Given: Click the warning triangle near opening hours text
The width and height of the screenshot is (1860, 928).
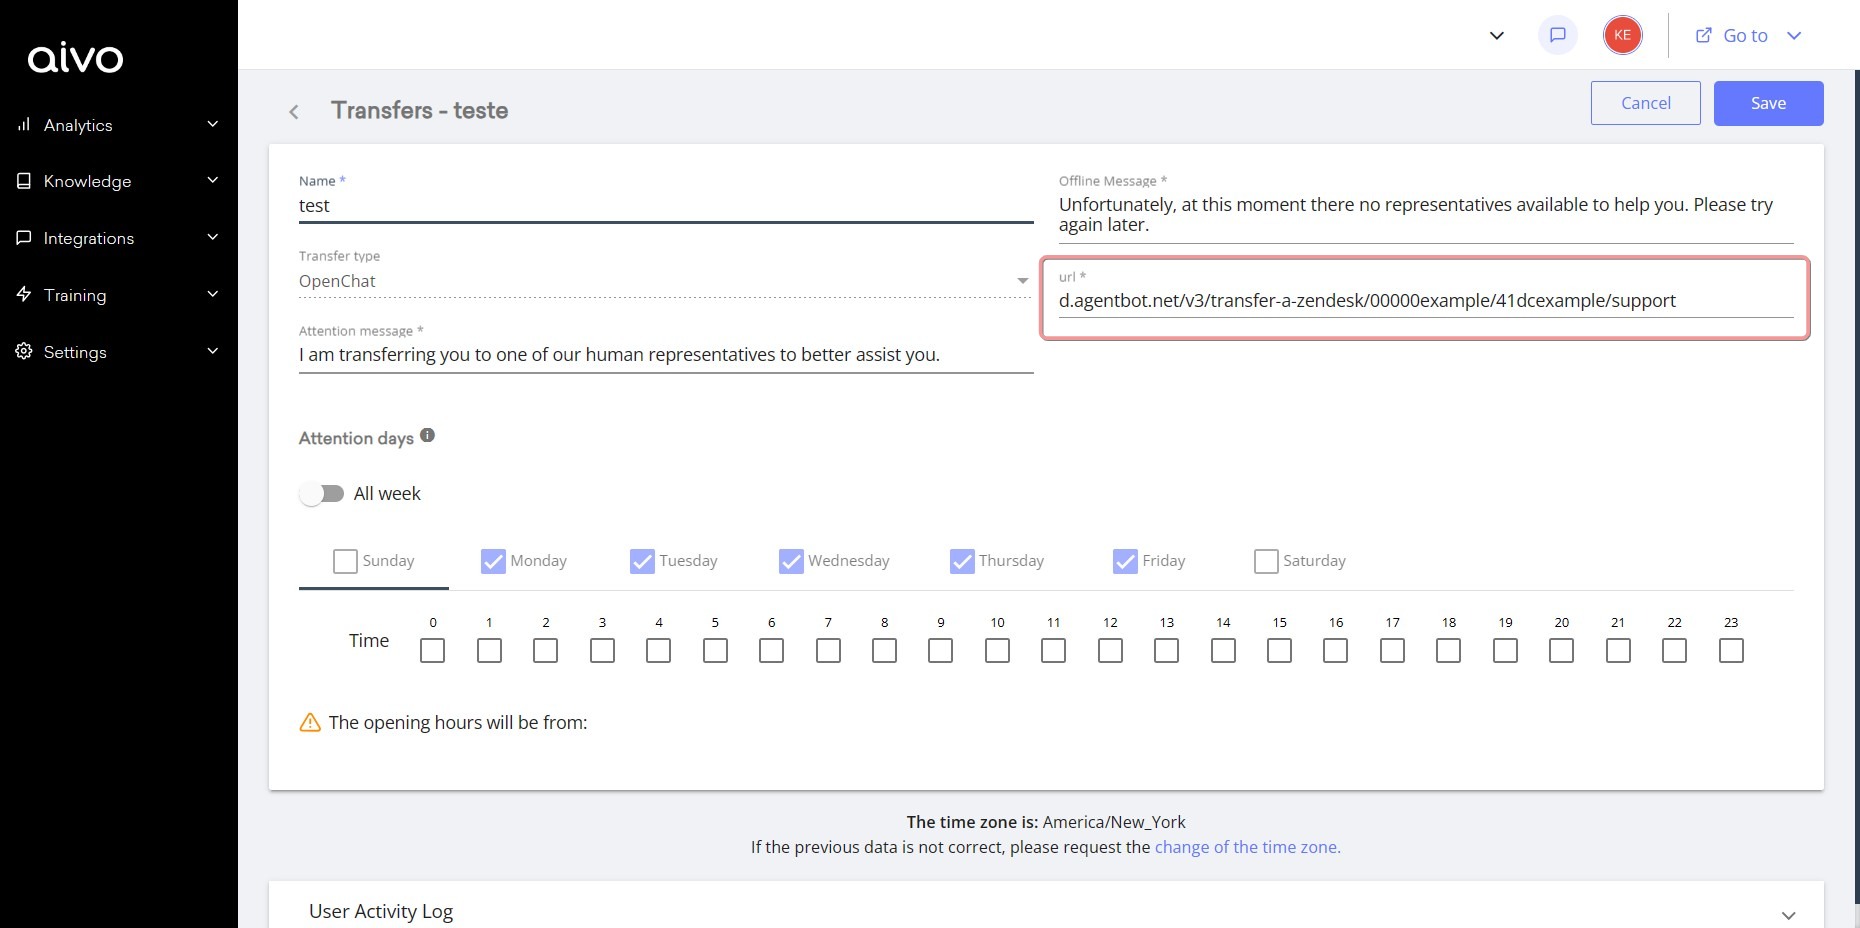Looking at the screenshot, I should [309, 722].
